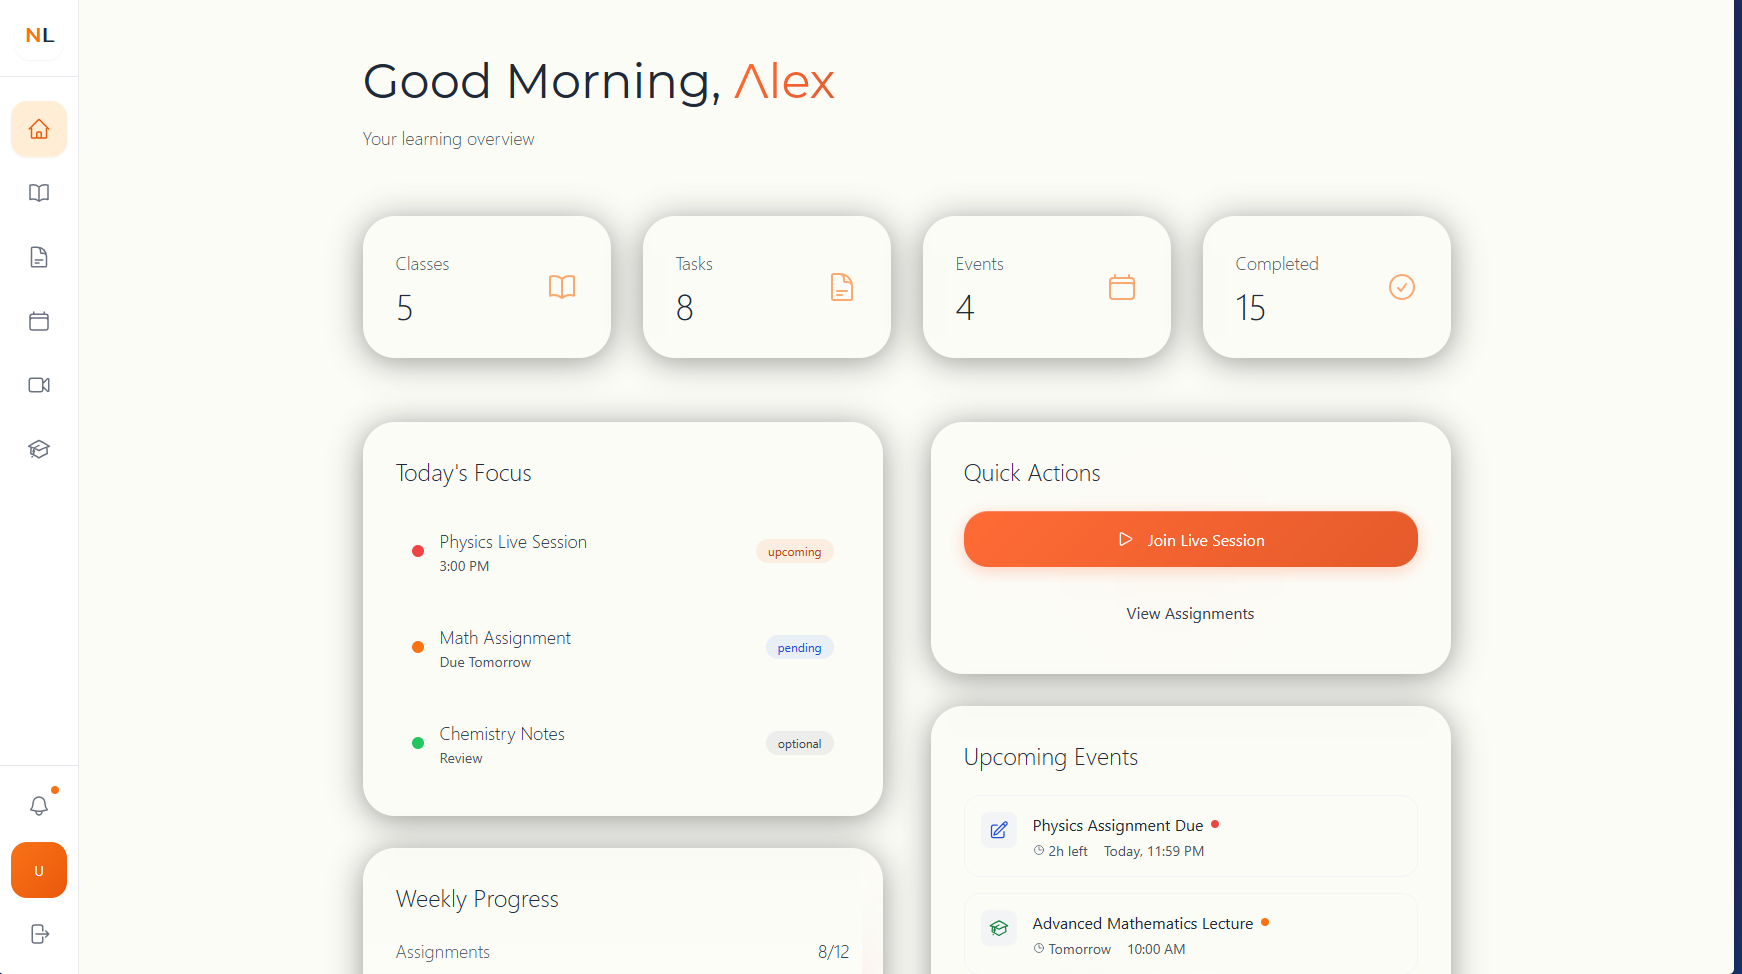Select Chemistry Notes focus item
Image resolution: width=1742 pixels, height=974 pixels.
pyautogui.click(x=623, y=744)
